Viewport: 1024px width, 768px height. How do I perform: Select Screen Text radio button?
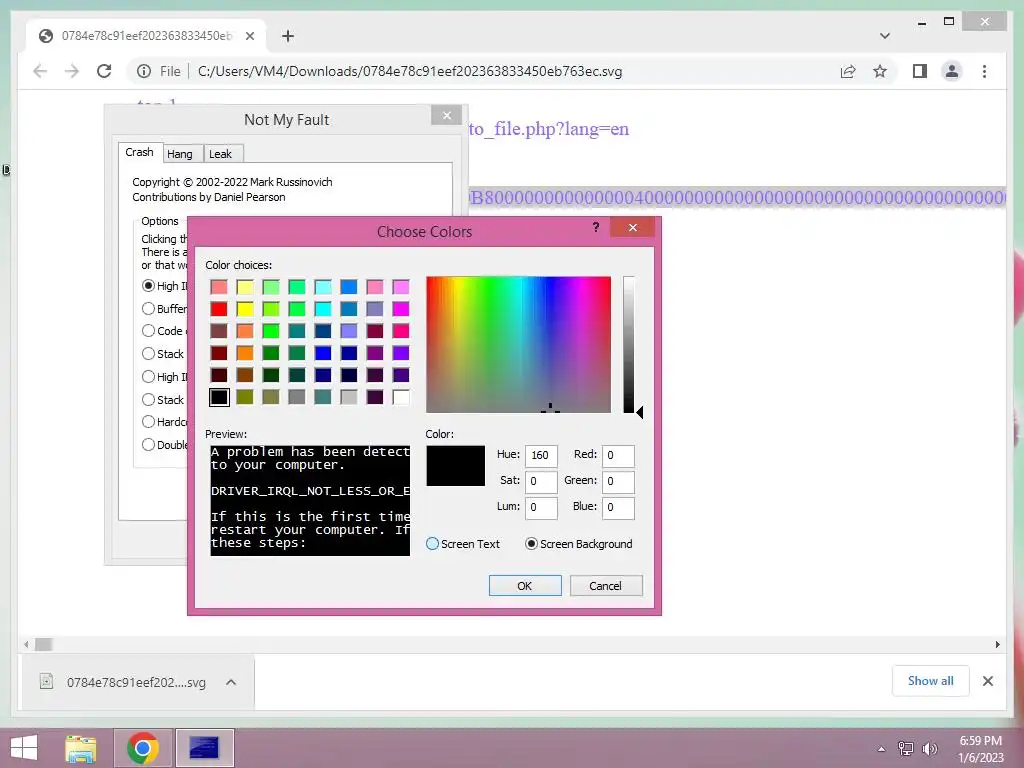[432, 543]
